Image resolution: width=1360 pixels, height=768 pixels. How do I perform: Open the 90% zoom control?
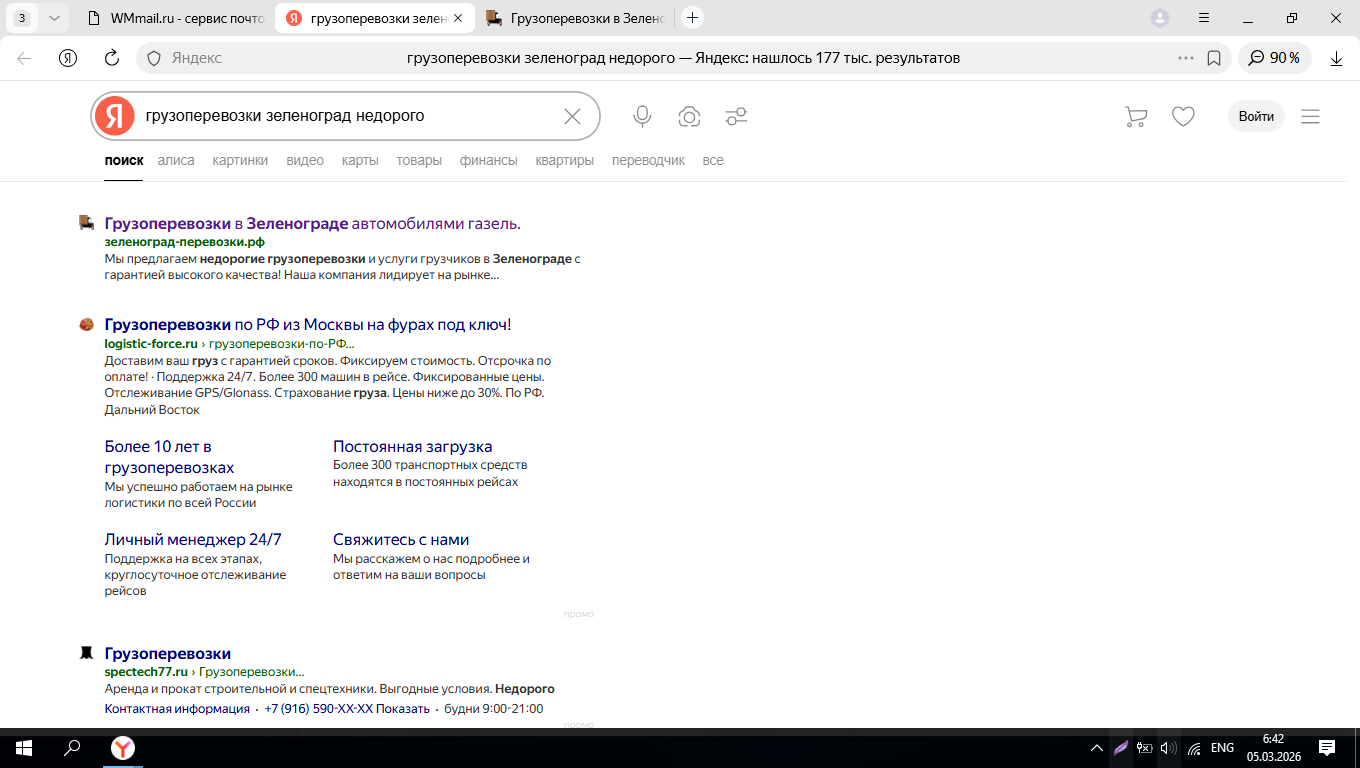[1275, 58]
